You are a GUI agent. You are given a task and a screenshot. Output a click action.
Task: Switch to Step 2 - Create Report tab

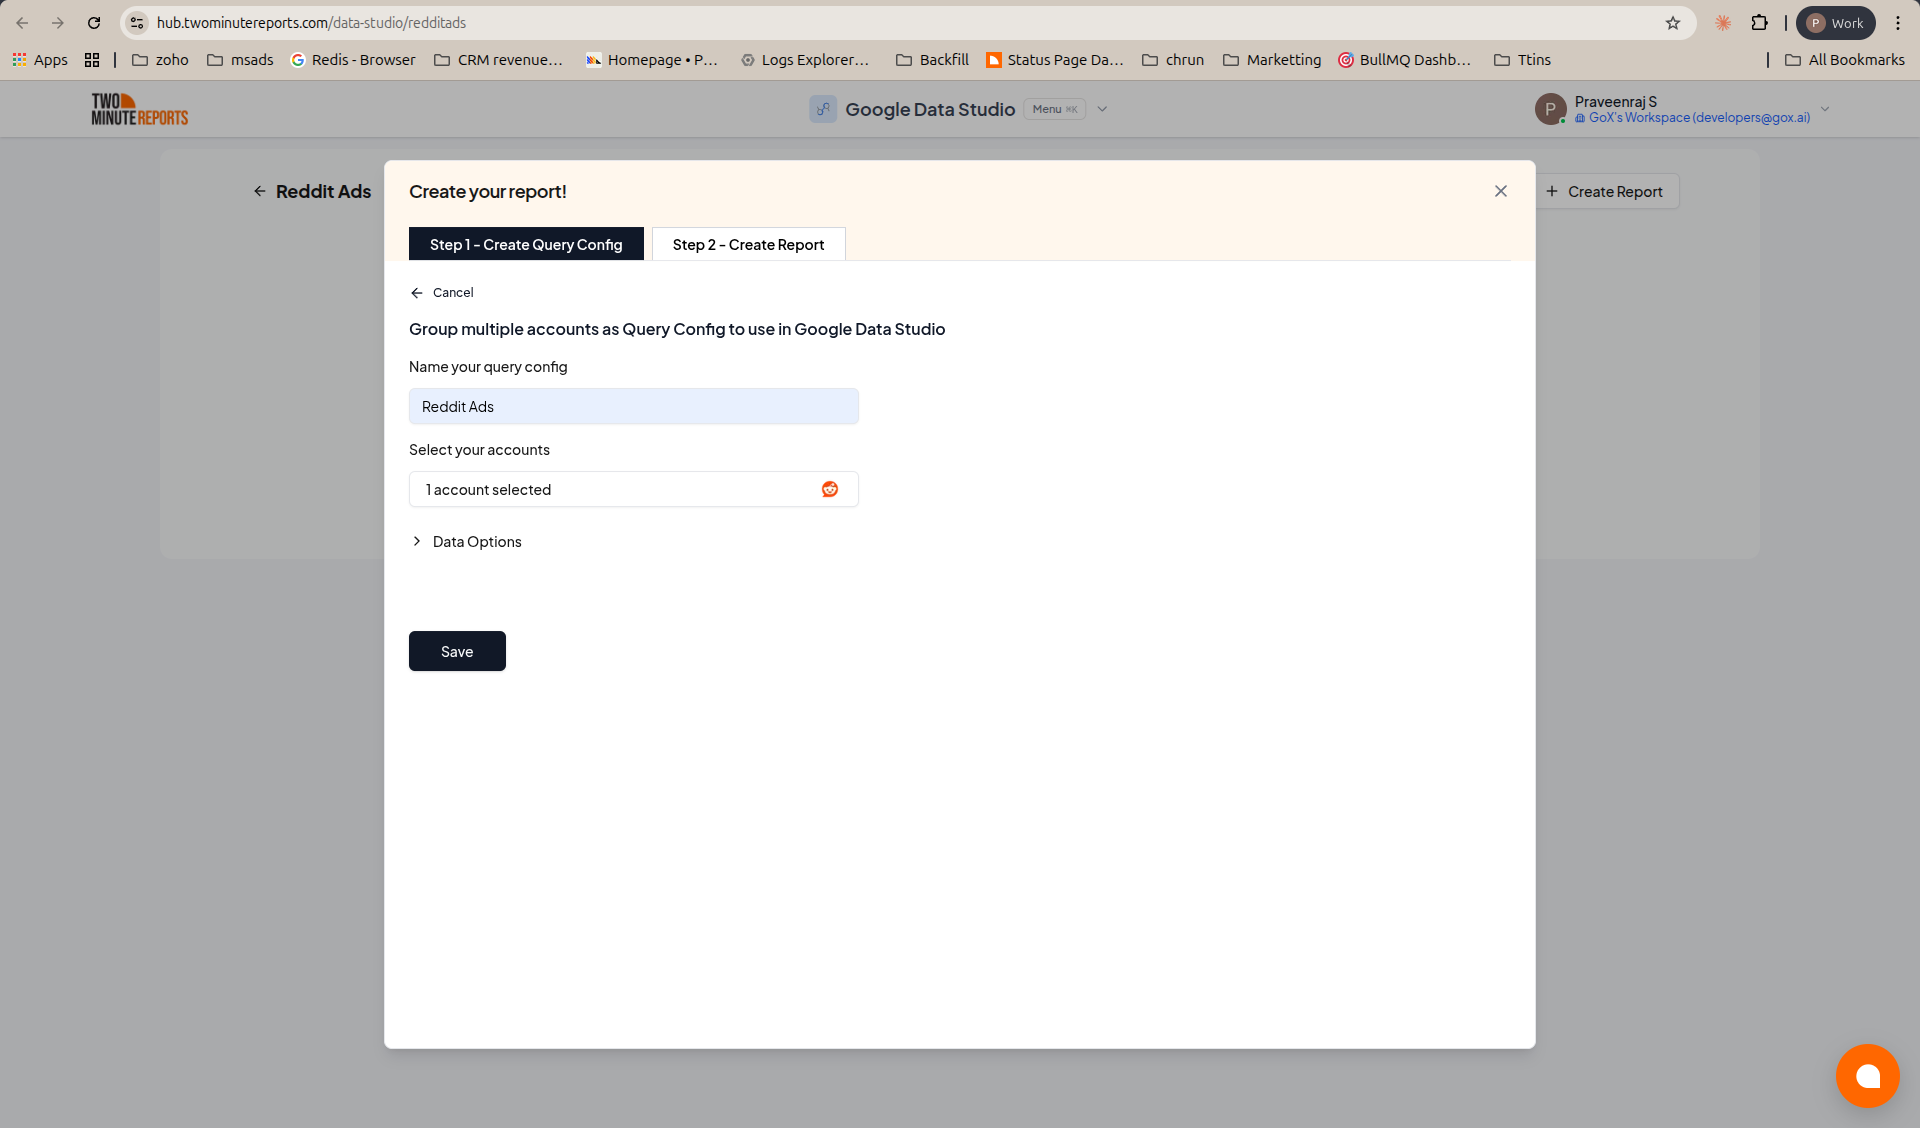[x=748, y=244]
